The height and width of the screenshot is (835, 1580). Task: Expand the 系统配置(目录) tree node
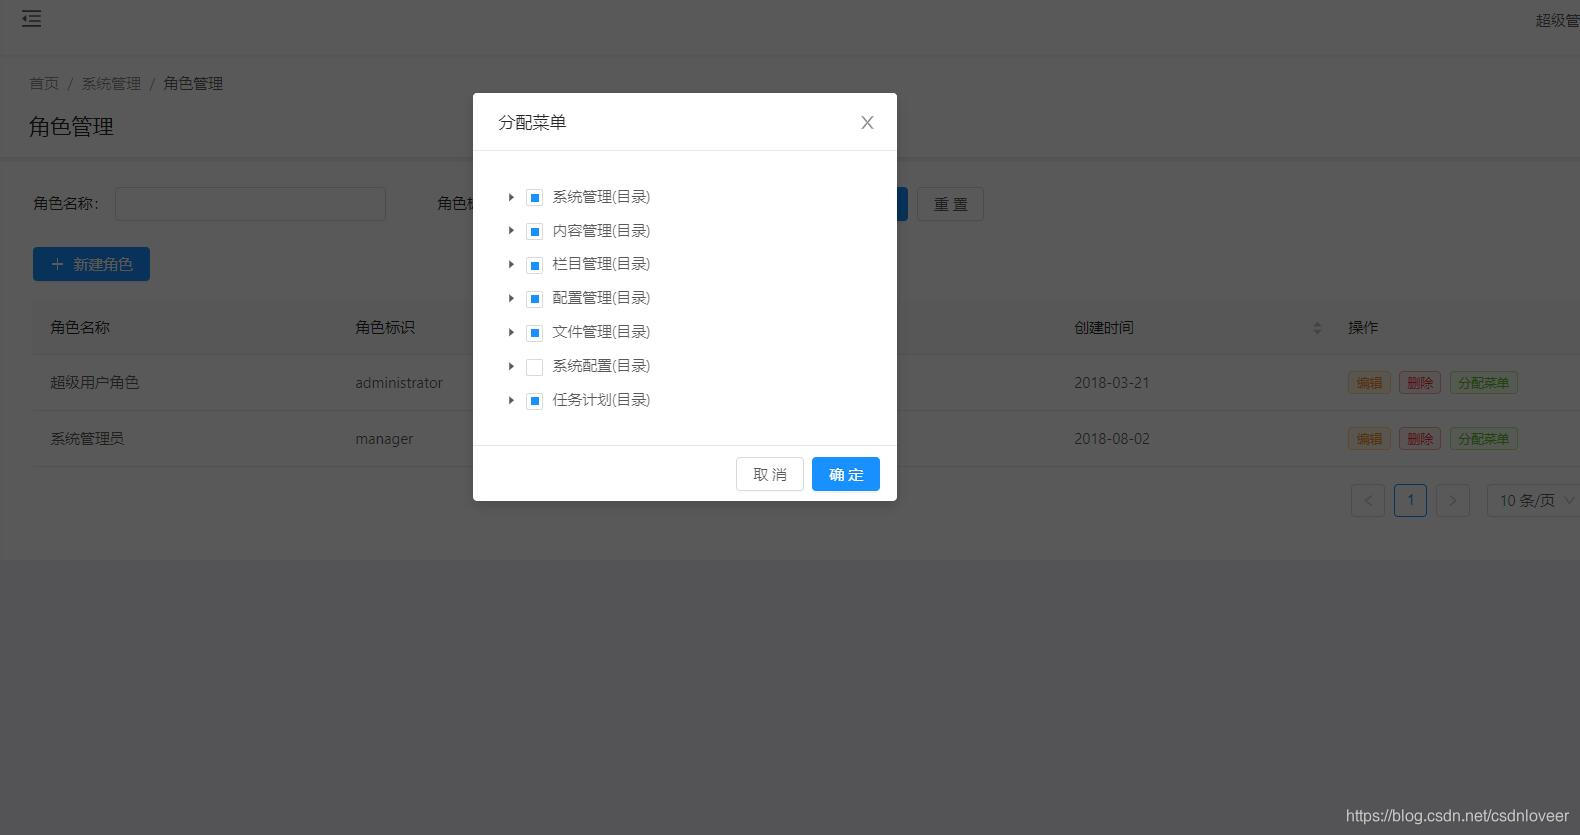(511, 366)
